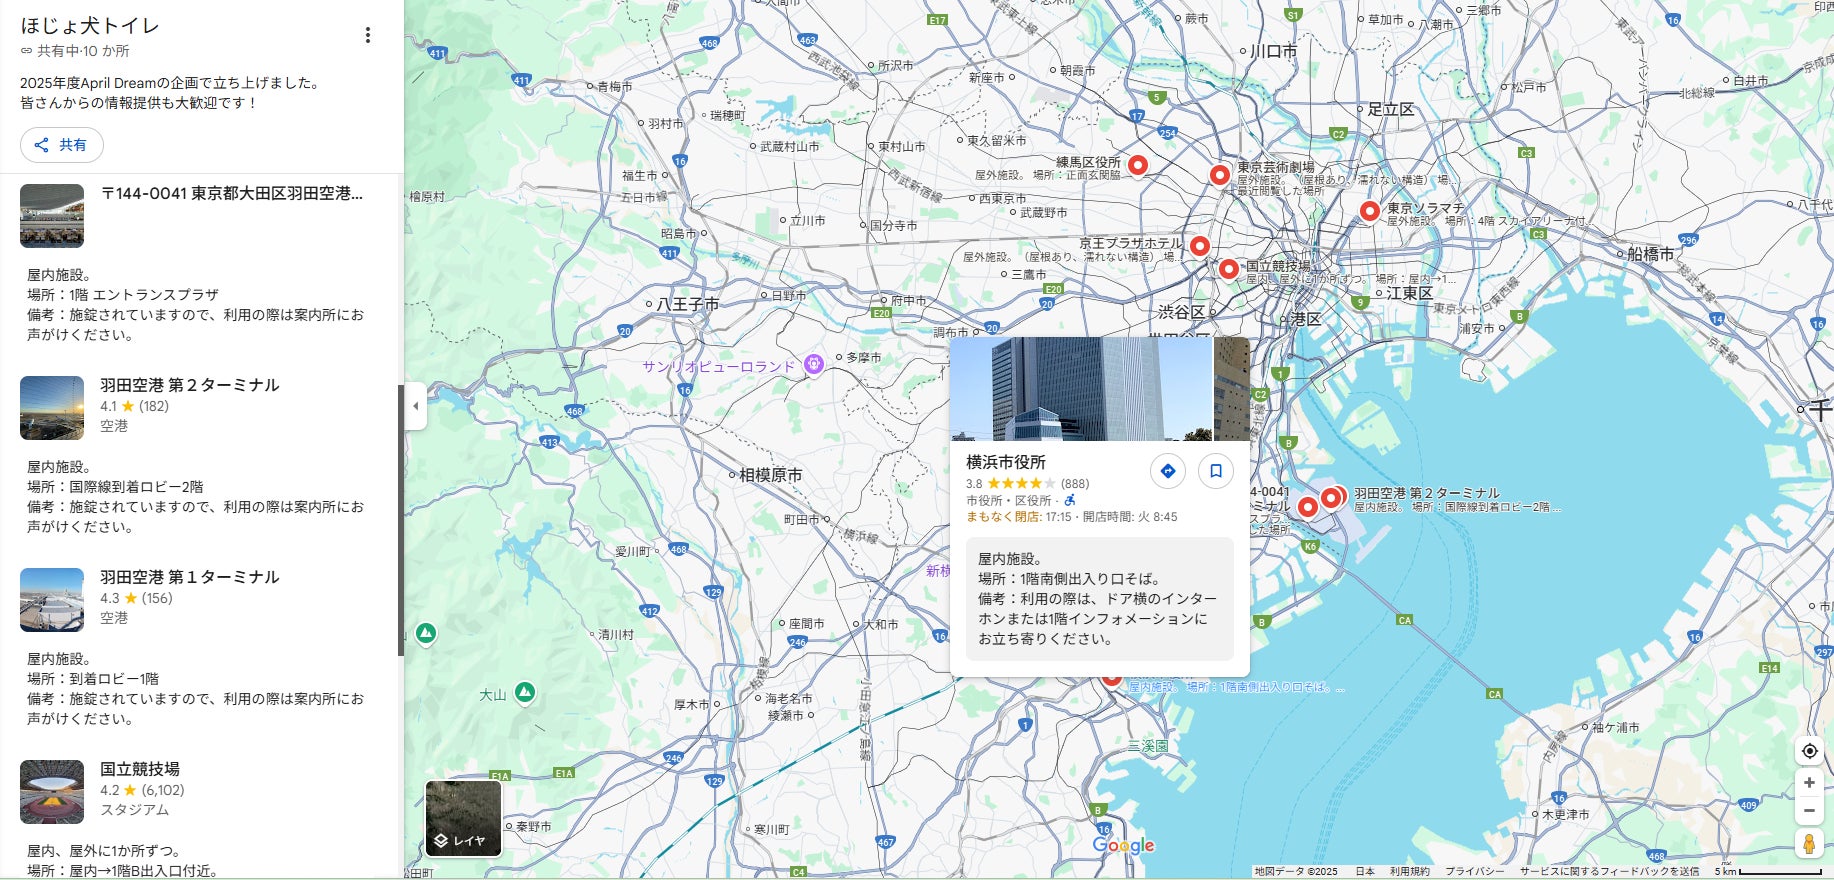The image size is (1834, 880).
Task: Click the 京王プラザホテル red map marker
Action: [1200, 246]
